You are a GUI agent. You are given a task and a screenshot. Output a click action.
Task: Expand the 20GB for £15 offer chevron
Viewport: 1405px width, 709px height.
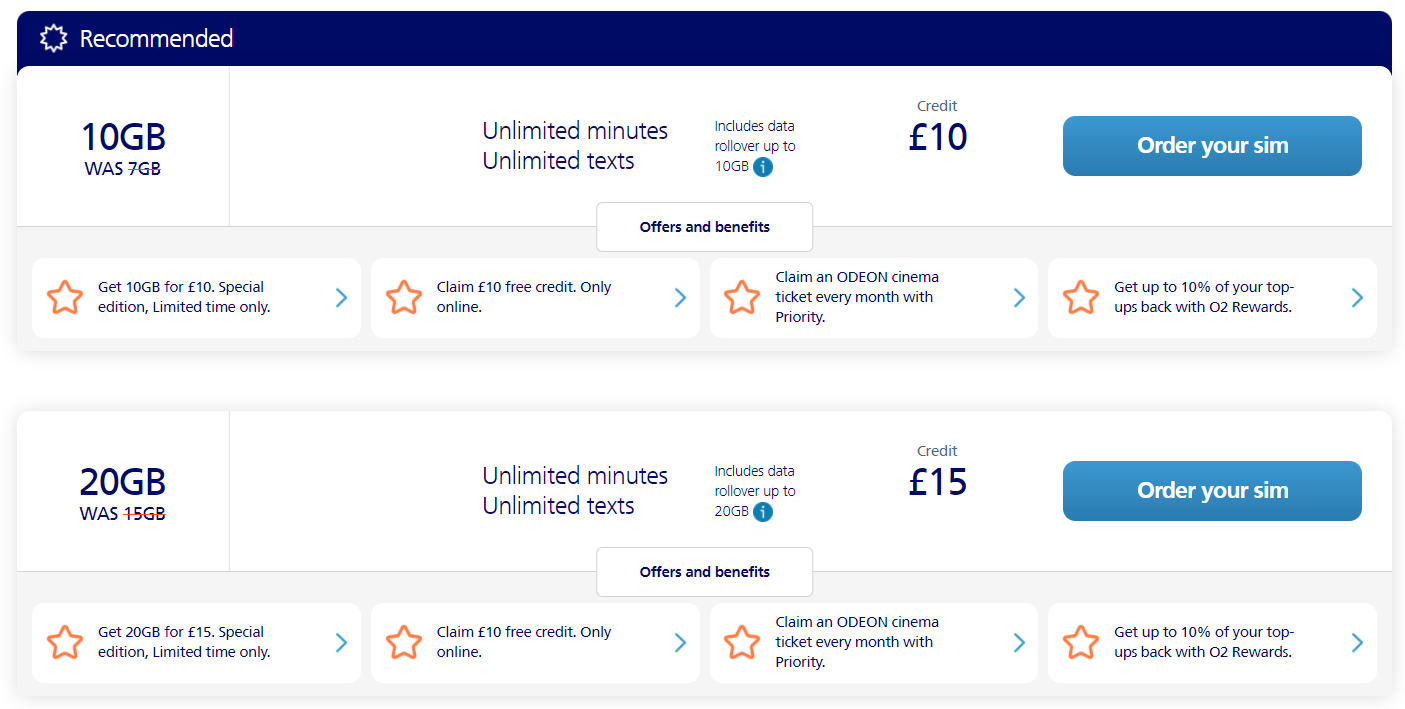(341, 643)
